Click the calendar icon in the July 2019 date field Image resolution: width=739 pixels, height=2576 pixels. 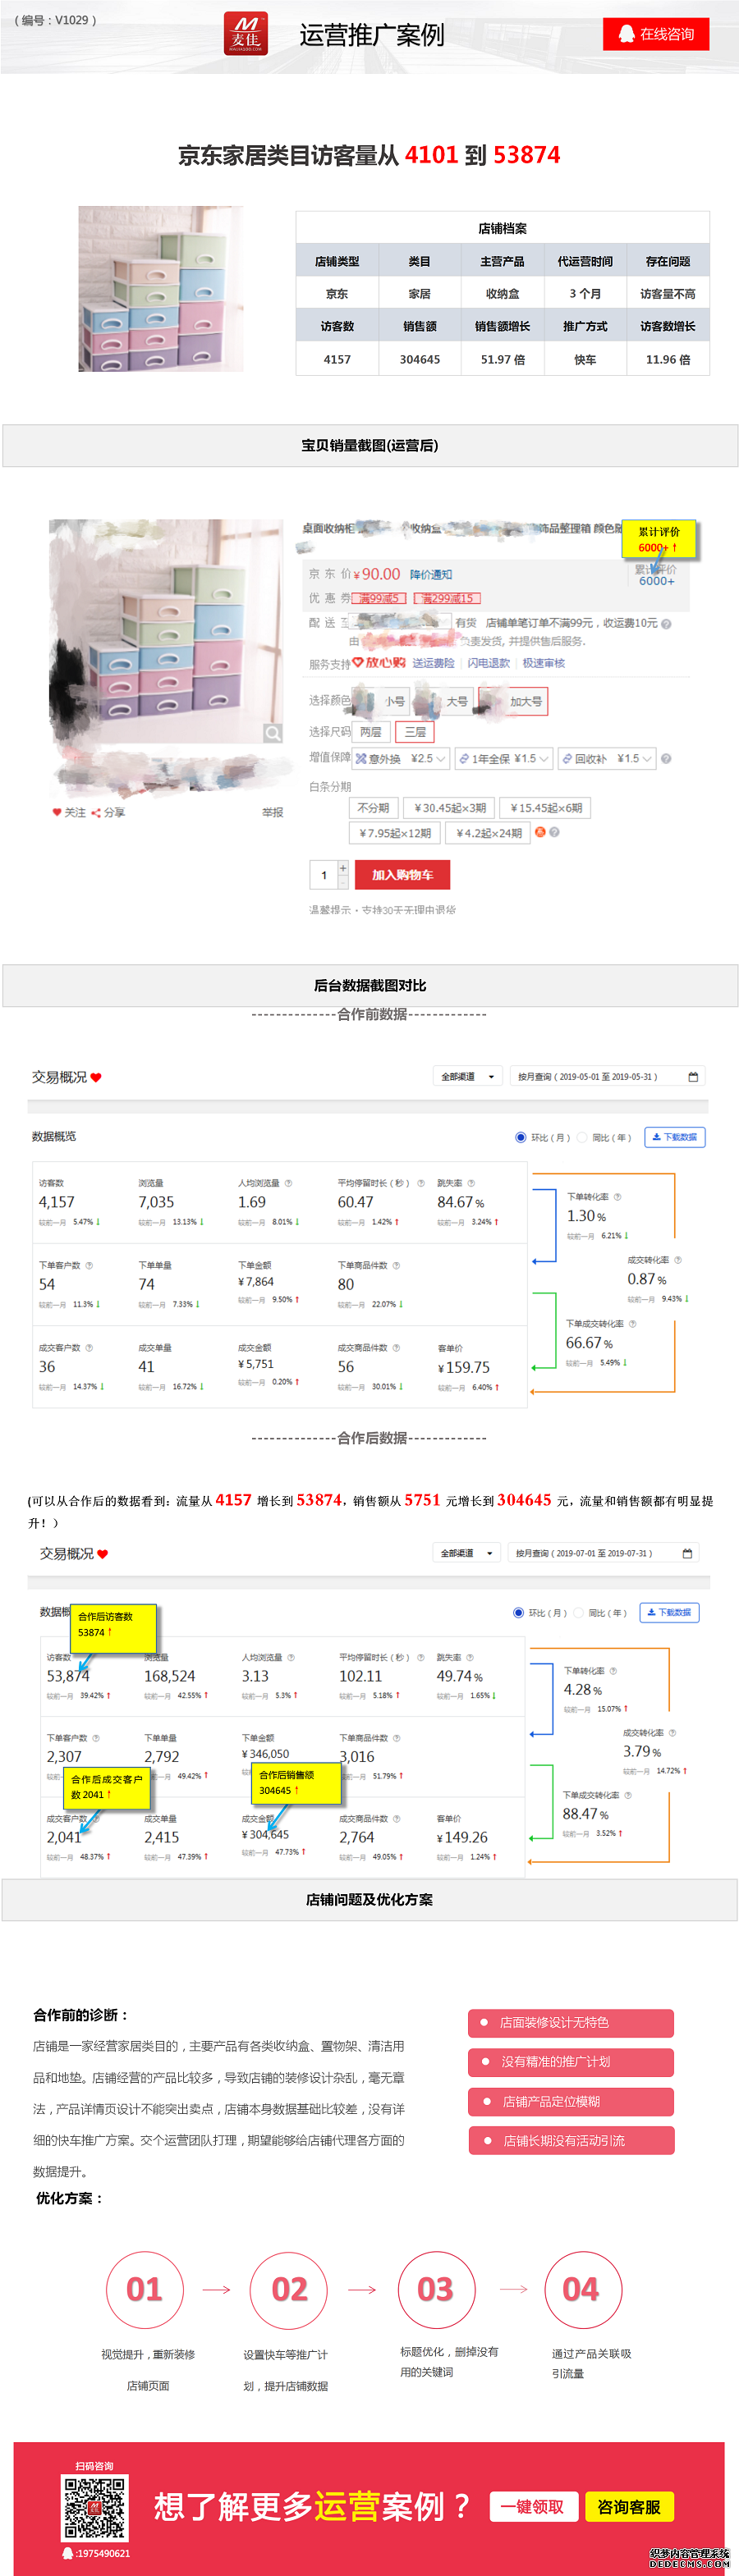click(x=687, y=1554)
